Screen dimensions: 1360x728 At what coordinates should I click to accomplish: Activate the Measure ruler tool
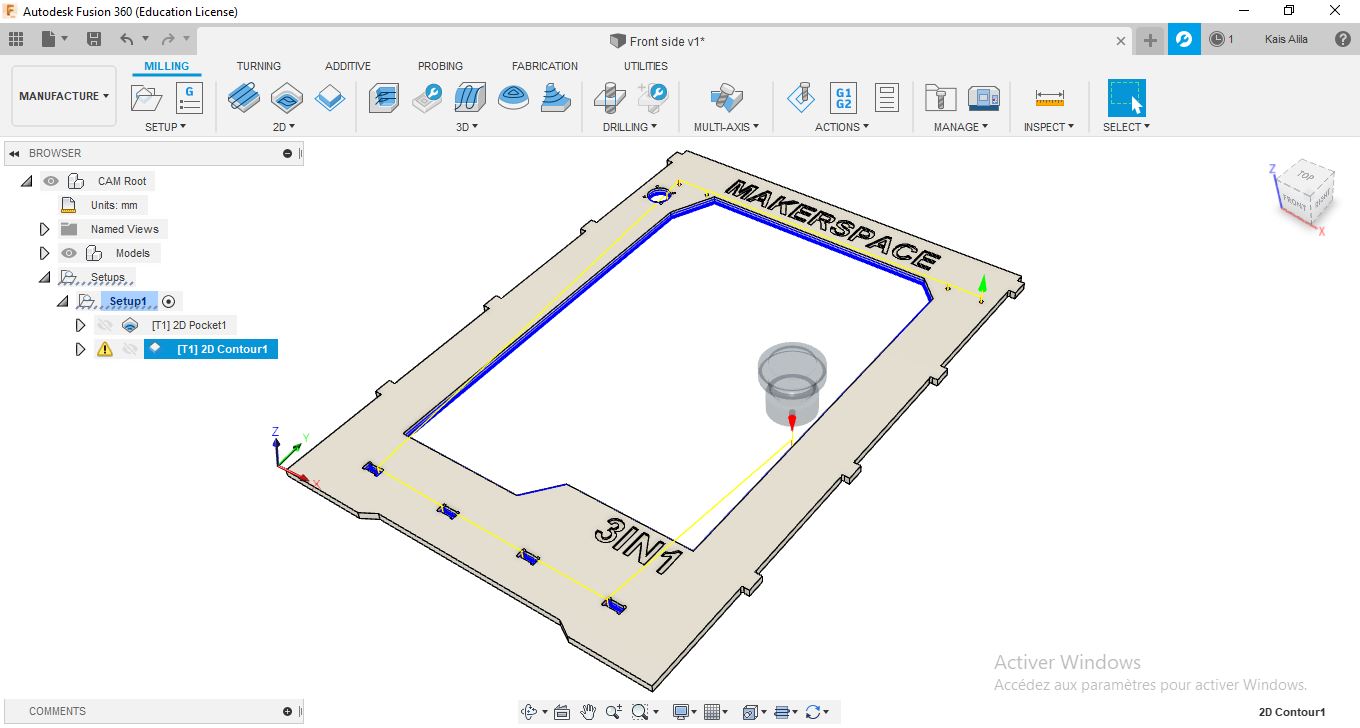point(1049,98)
